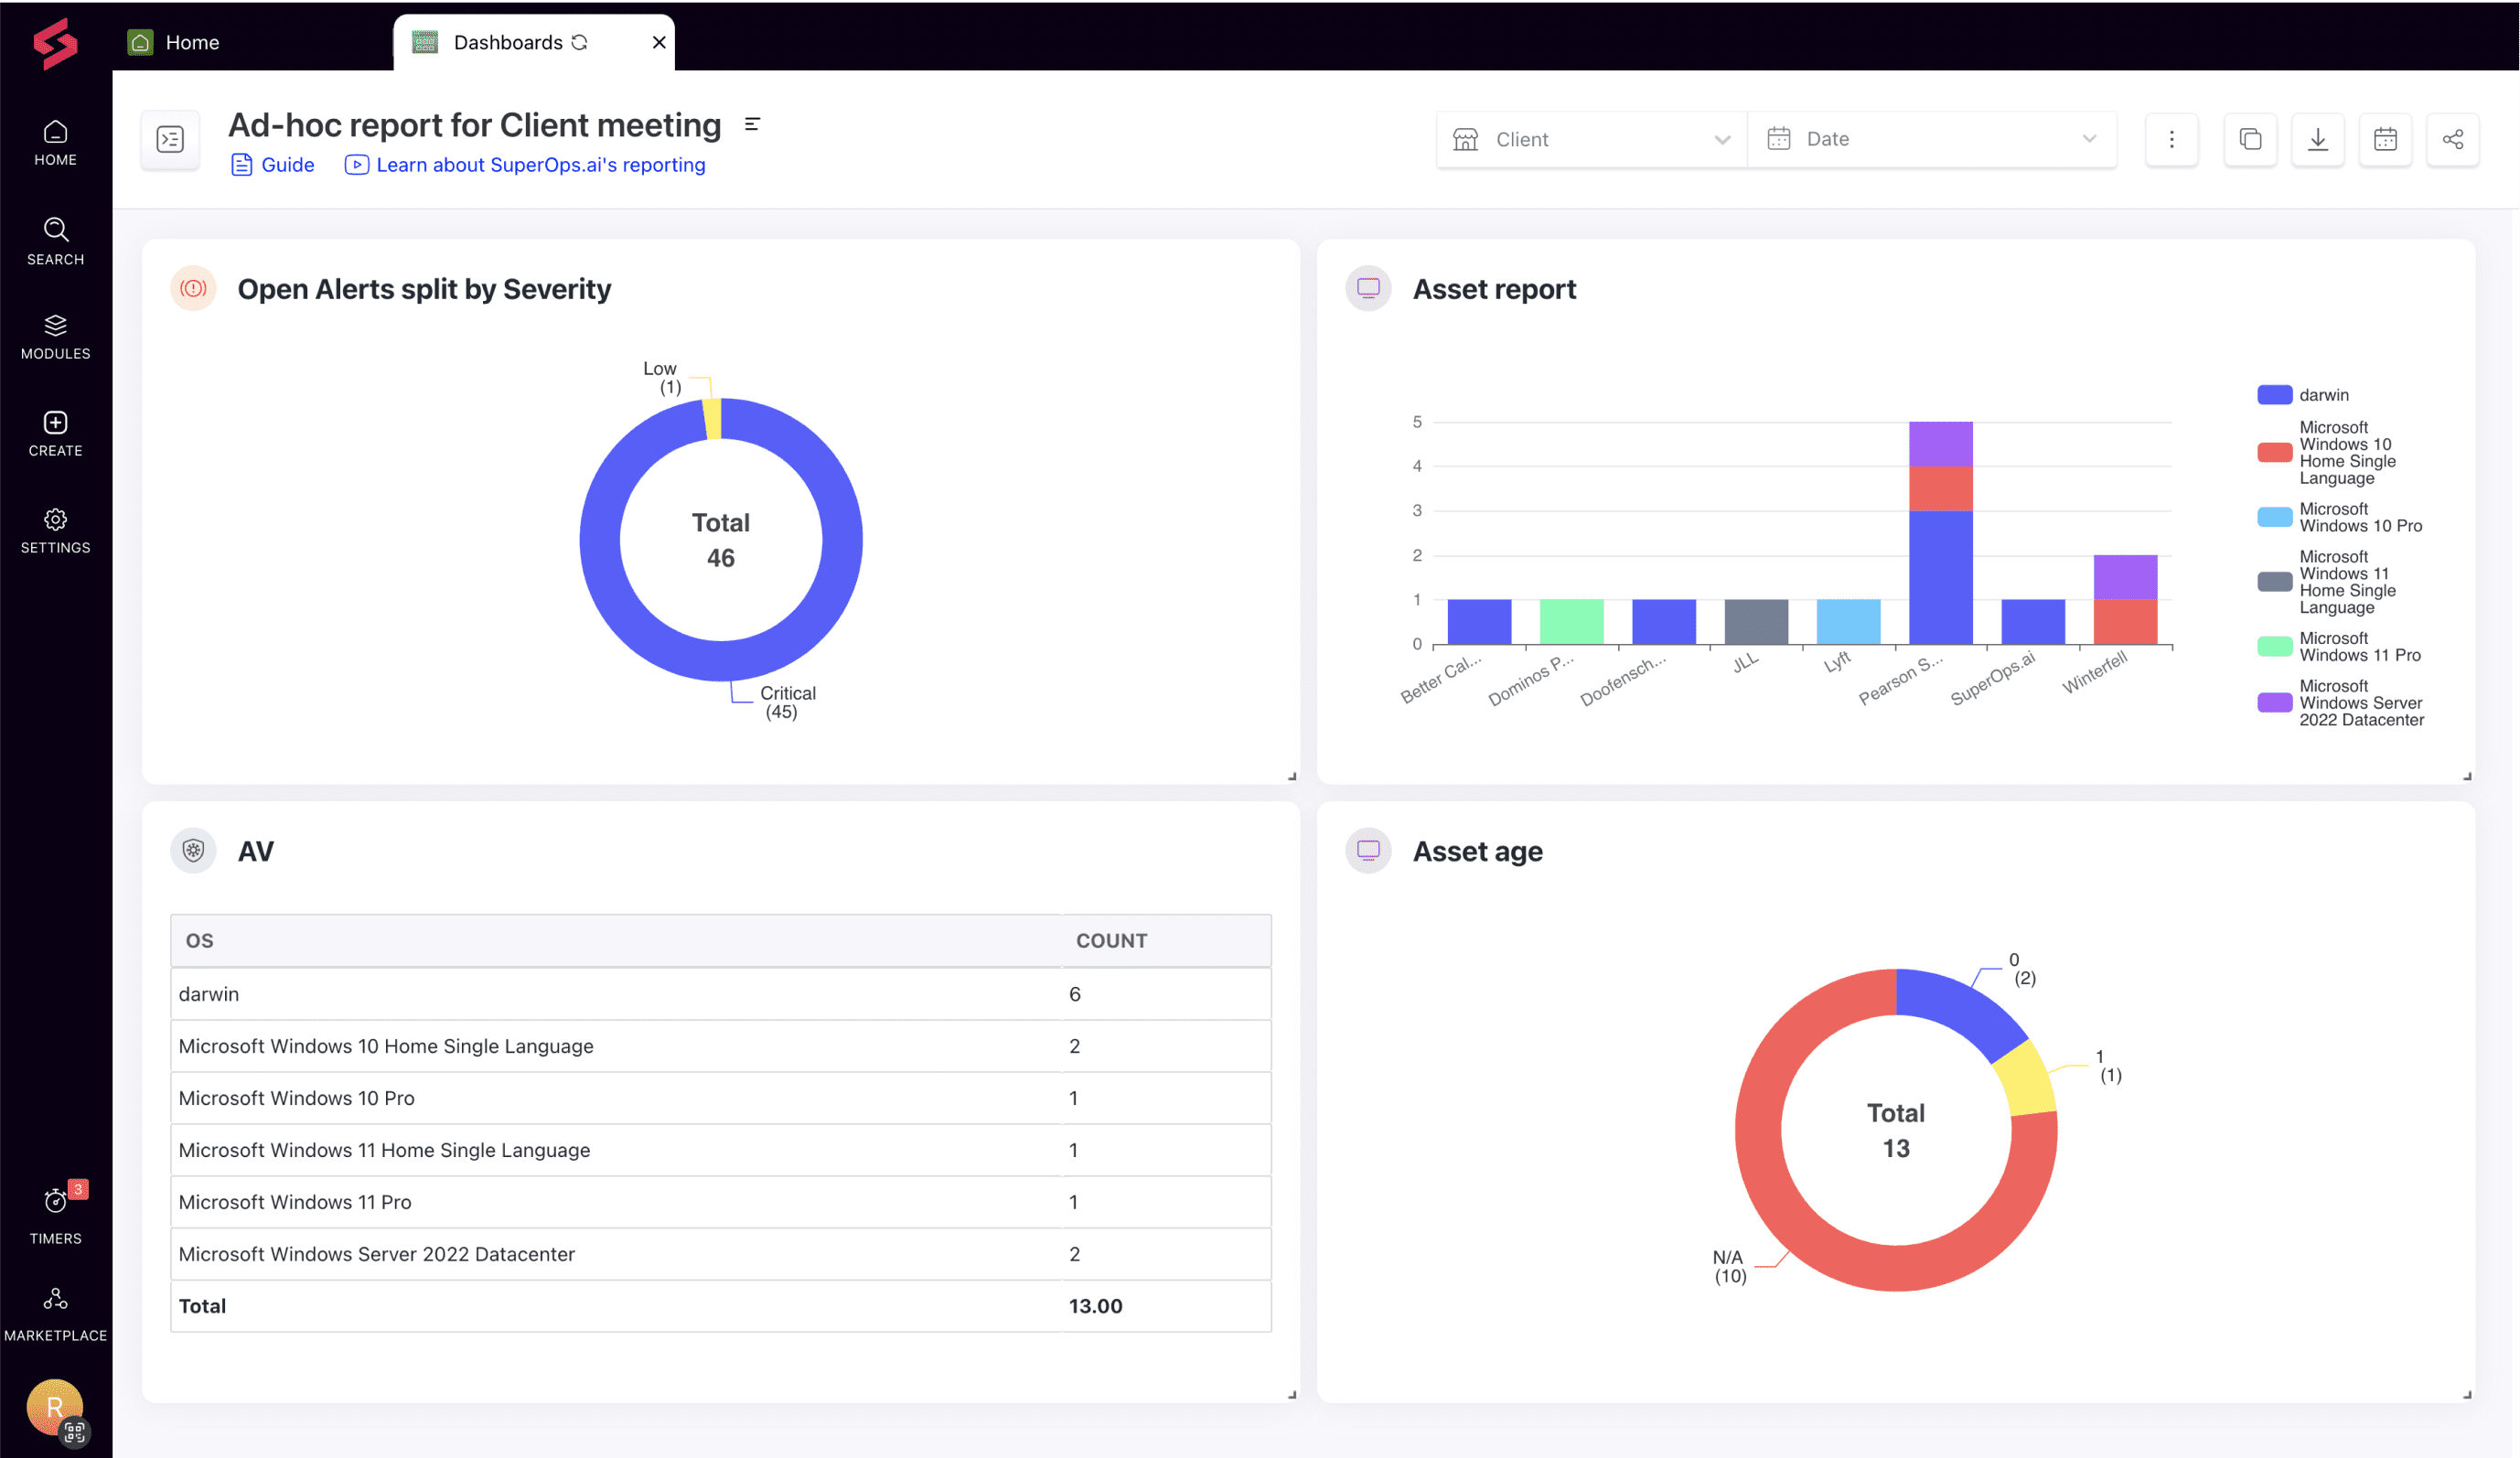The image size is (2520, 1458).
Task: Click the Create icon in sidebar
Action: click(55, 430)
